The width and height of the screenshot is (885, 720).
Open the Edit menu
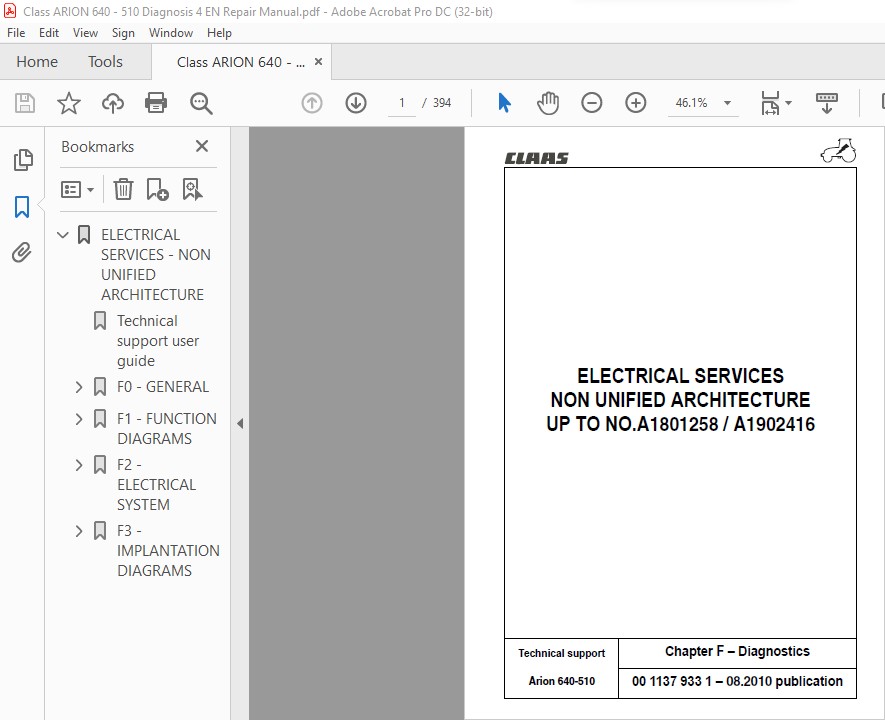click(49, 33)
